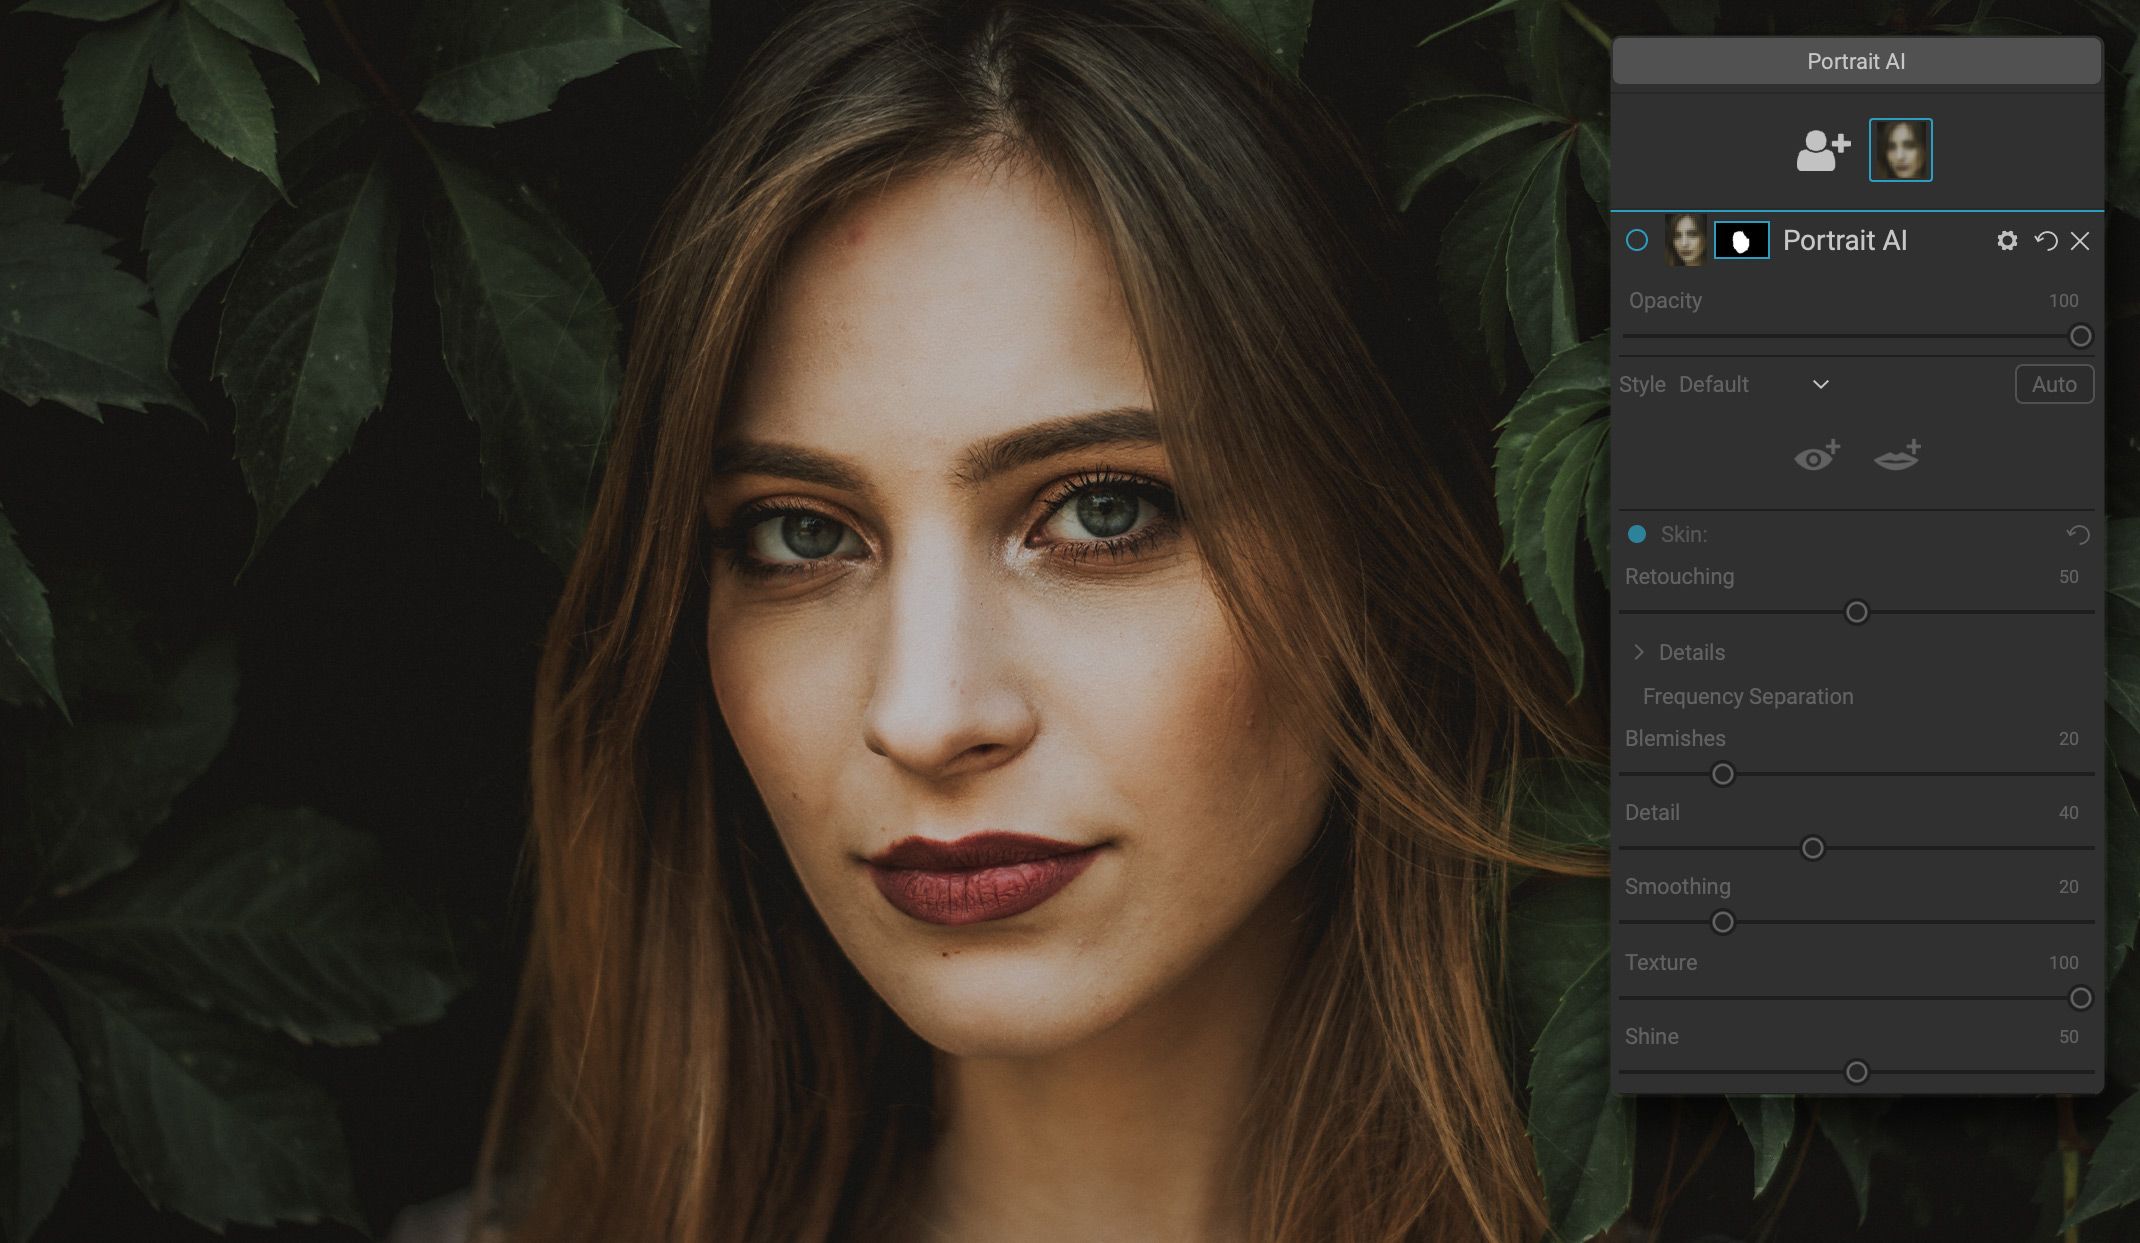Screen dimensions: 2140x1243
Task: Drag the Retouching slider to adjust value
Action: pyautogui.click(x=1856, y=613)
